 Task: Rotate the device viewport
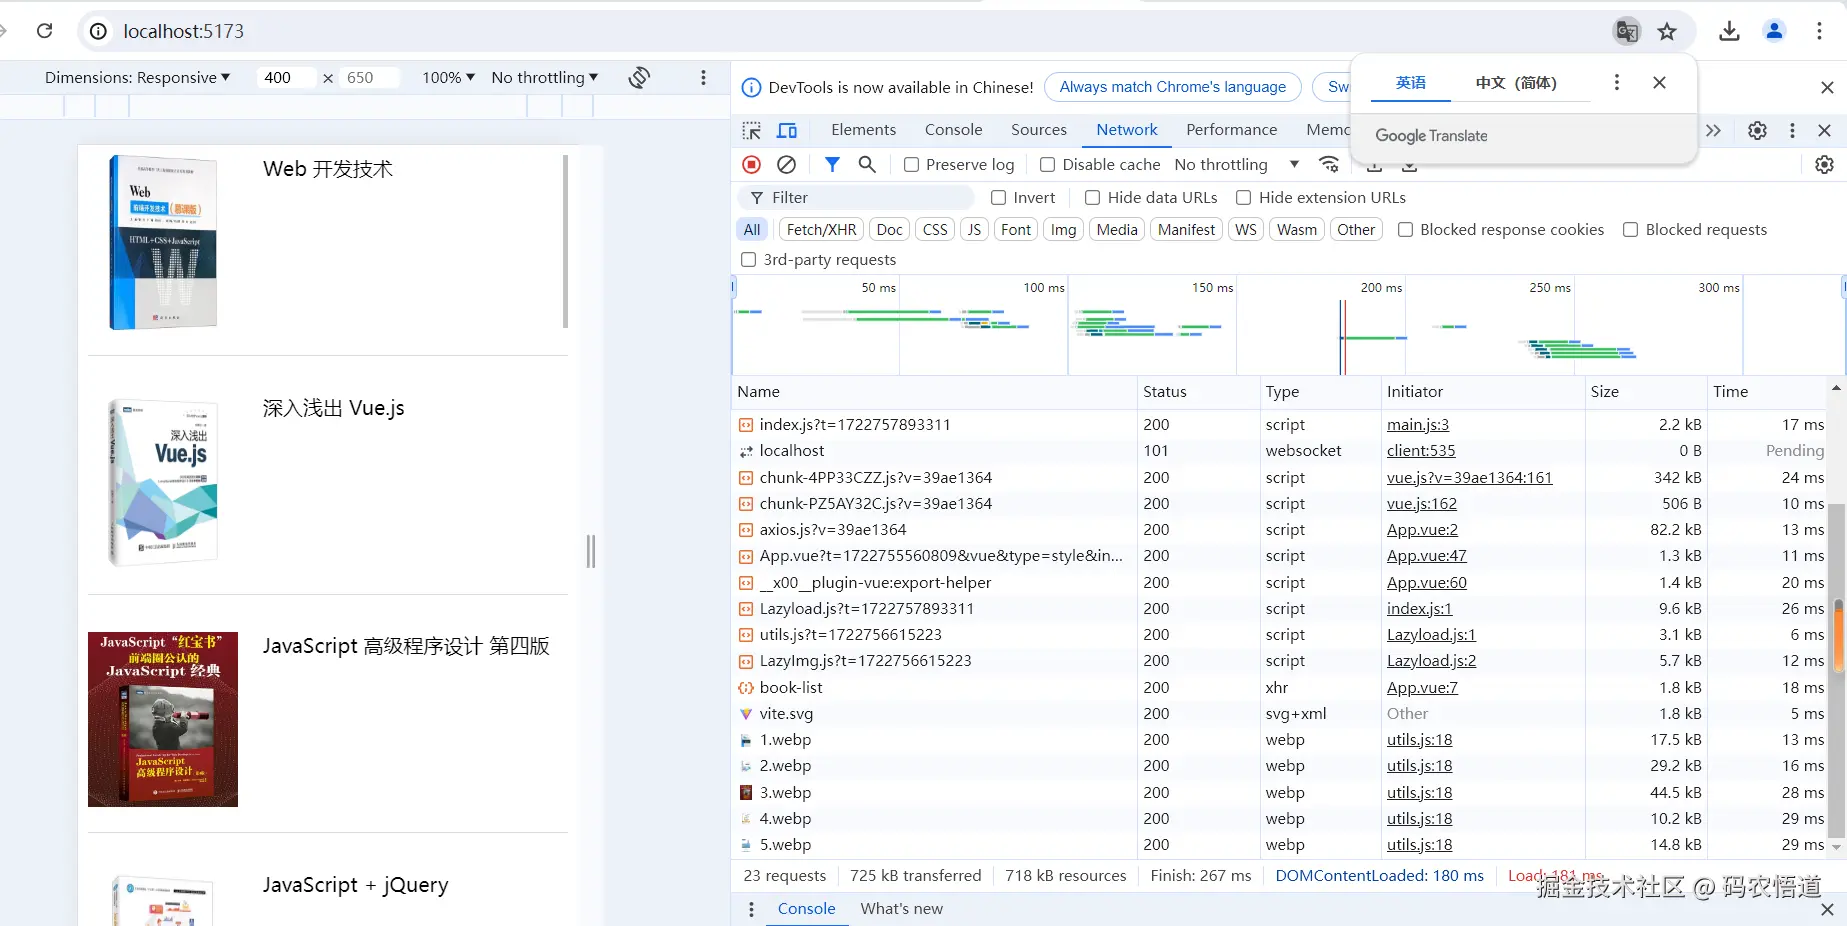click(640, 77)
